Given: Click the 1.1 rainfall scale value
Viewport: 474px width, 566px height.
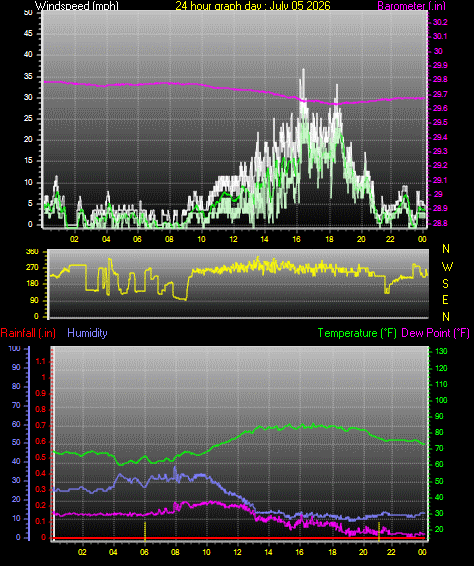Looking at the screenshot, I should pyautogui.click(x=41, y=361).
